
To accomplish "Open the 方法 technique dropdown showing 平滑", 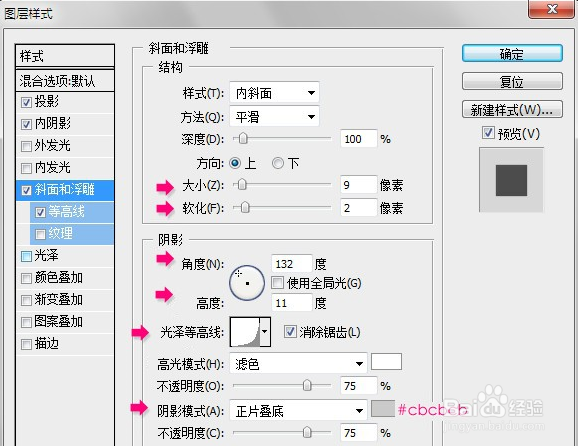I will (274, 117).
